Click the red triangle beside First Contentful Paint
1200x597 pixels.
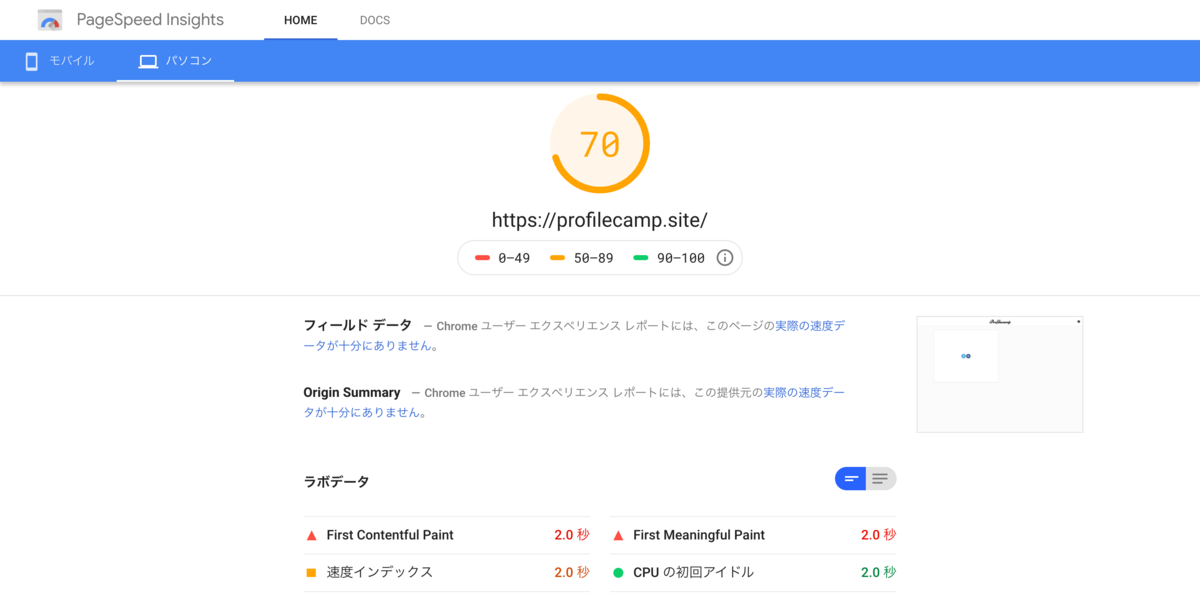(x=311, y=536)
